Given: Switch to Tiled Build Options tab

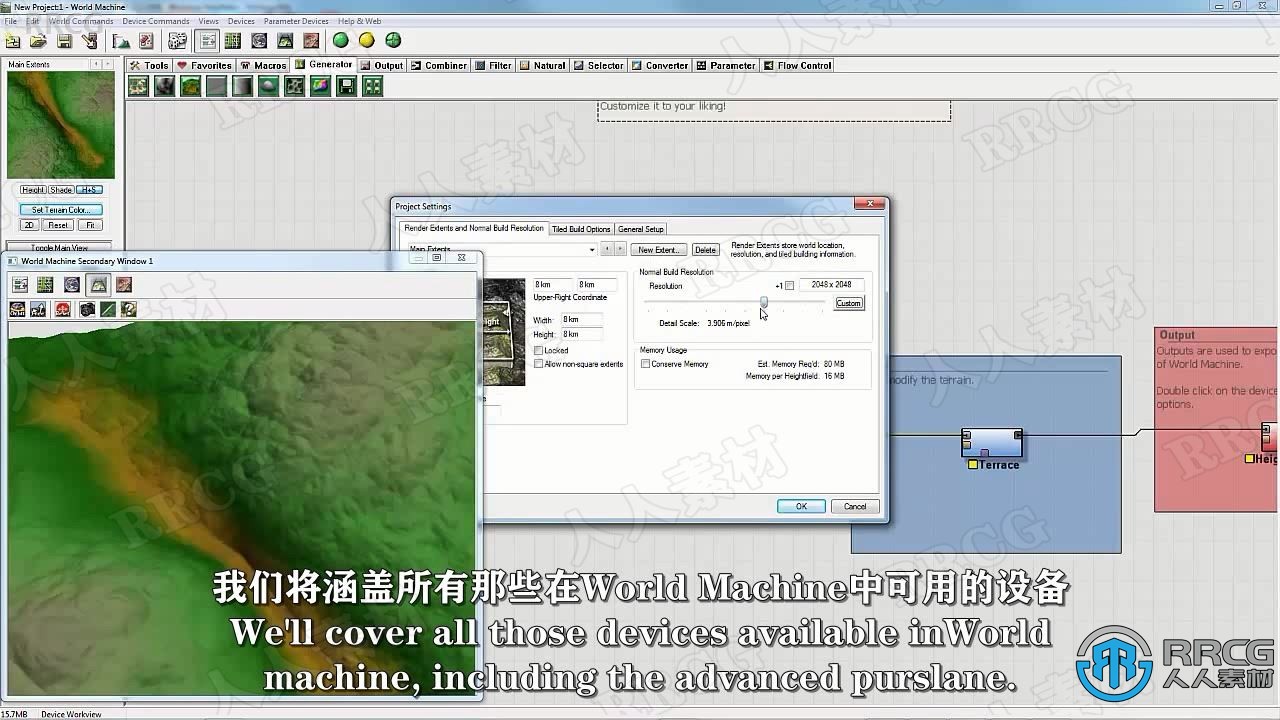Looking at the screenshot, I should coord(581,229).
